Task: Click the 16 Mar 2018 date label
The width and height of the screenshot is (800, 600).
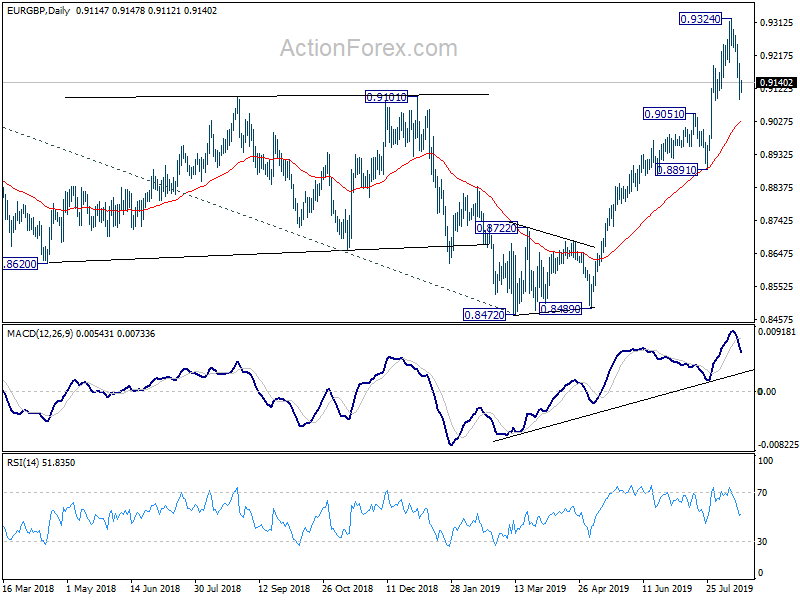Action: point(29,589)
